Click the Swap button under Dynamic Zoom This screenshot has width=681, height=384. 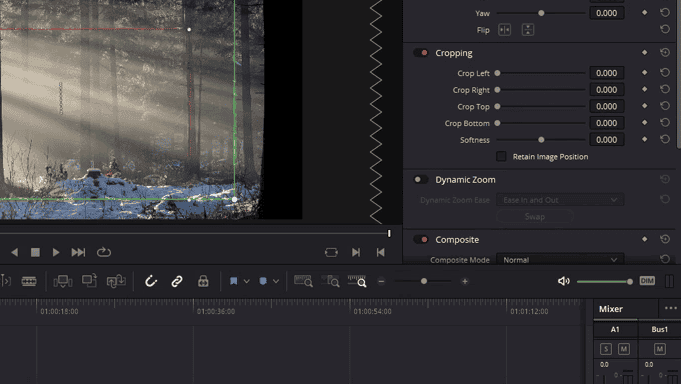tap(535, 216)
